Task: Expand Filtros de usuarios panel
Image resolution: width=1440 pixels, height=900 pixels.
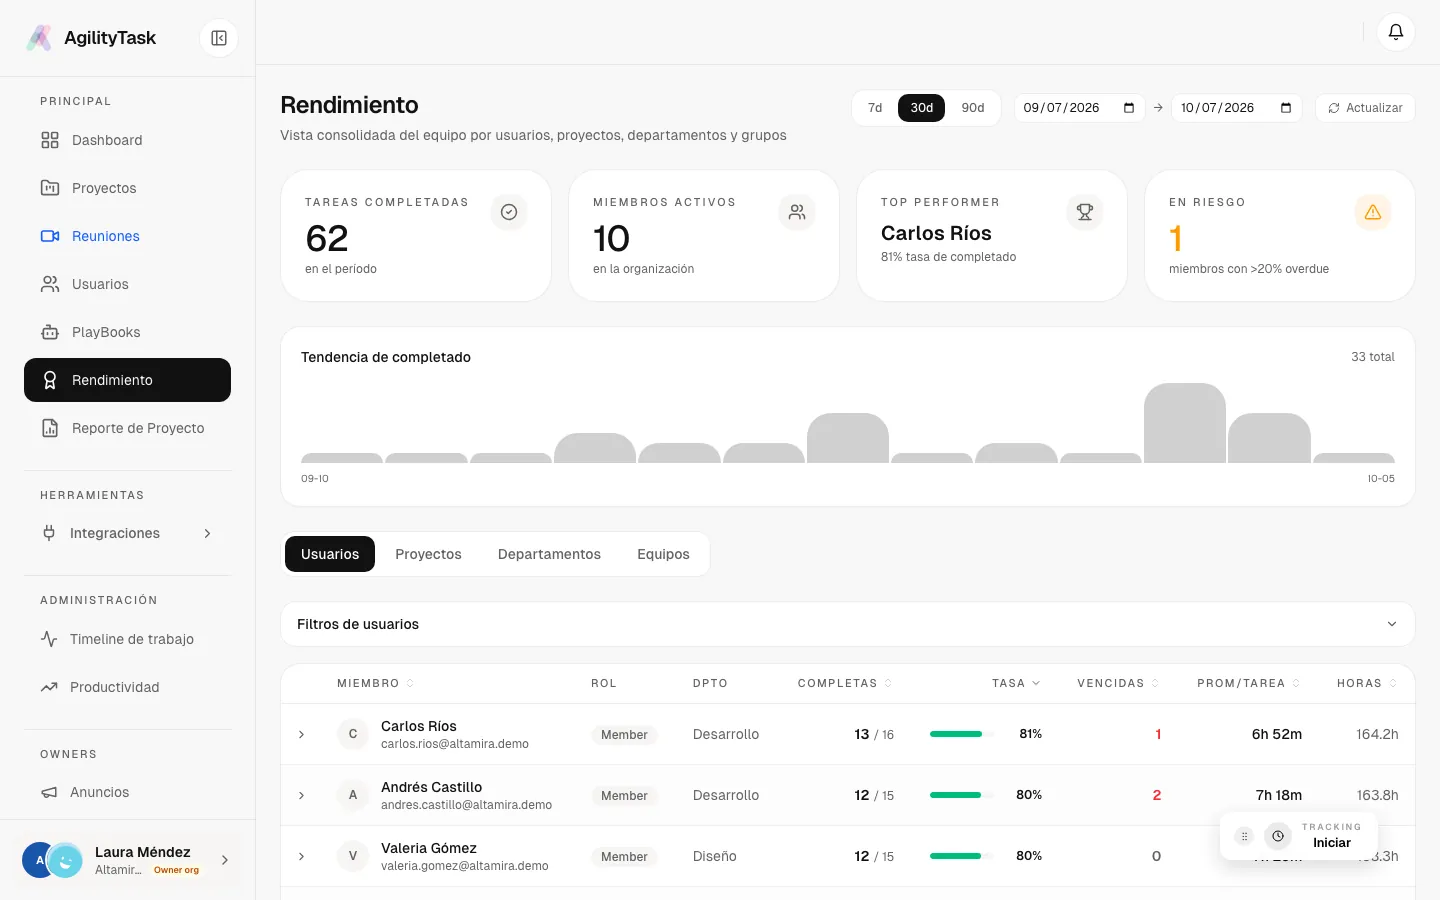Action: (848, 624)
